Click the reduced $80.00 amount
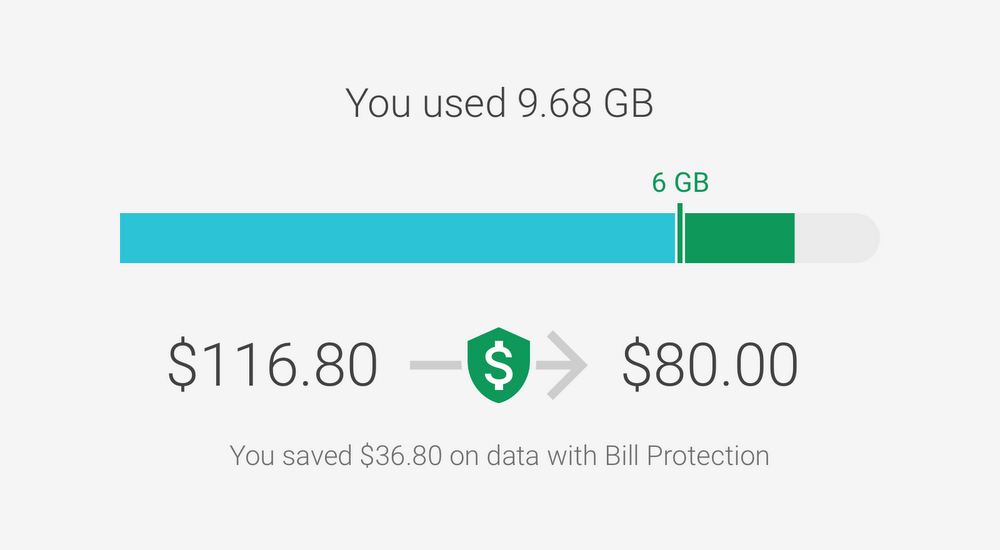Image resolution: width=1000 pixels, height=550 pixels. point(710,365)
